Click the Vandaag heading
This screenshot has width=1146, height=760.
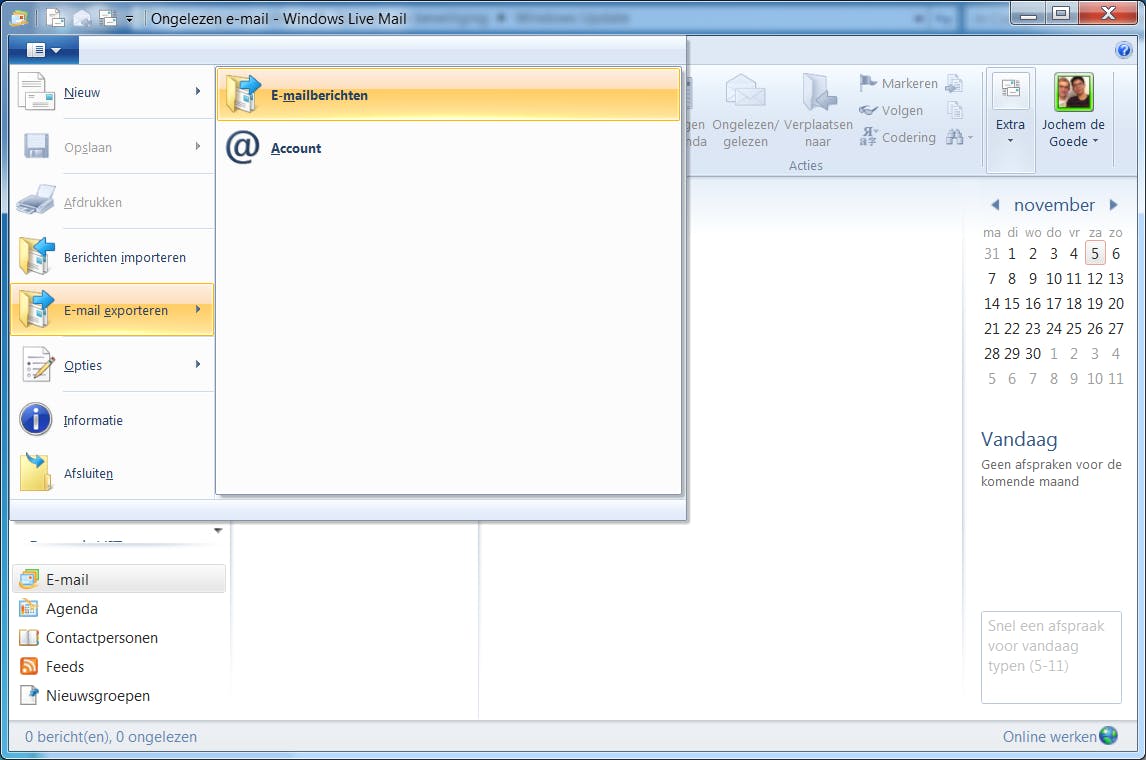[x=1019, y=439]
